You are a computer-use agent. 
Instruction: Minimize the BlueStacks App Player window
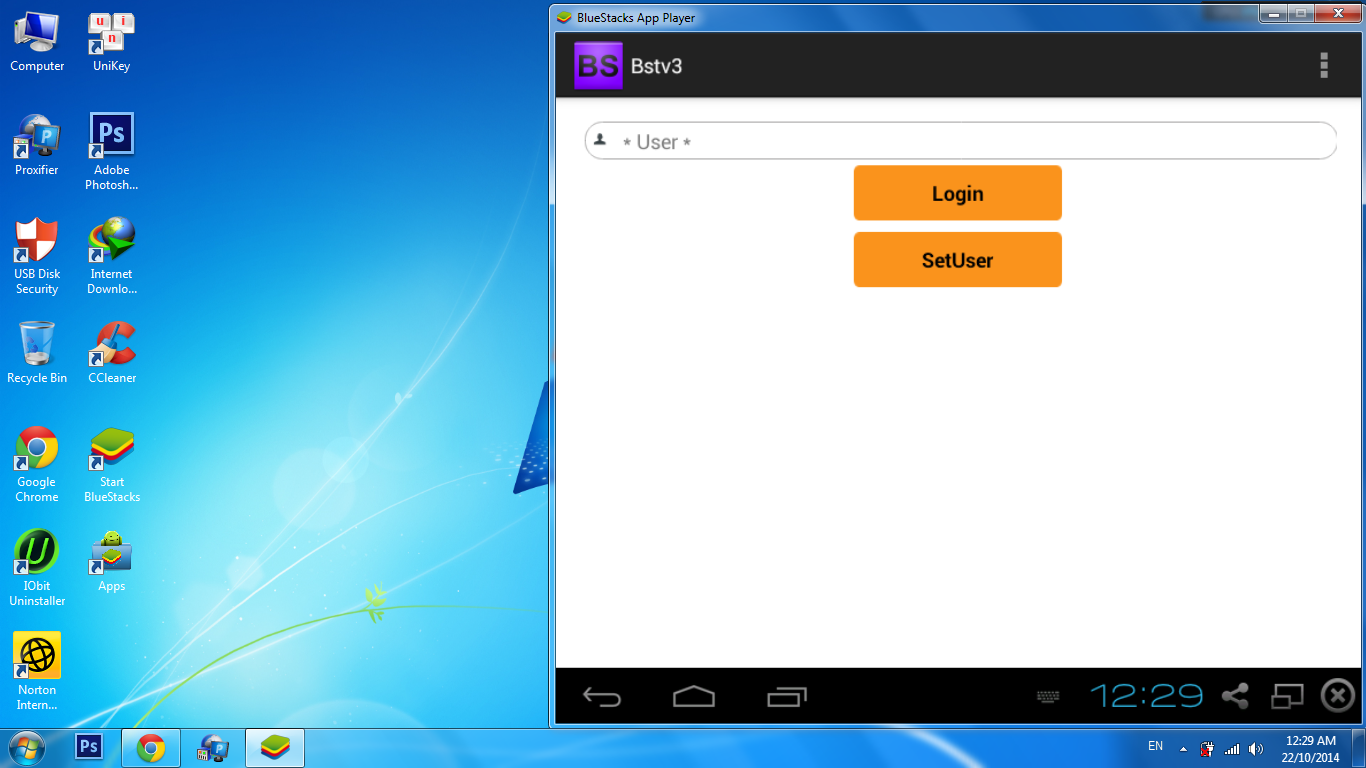pos(1271,13)
